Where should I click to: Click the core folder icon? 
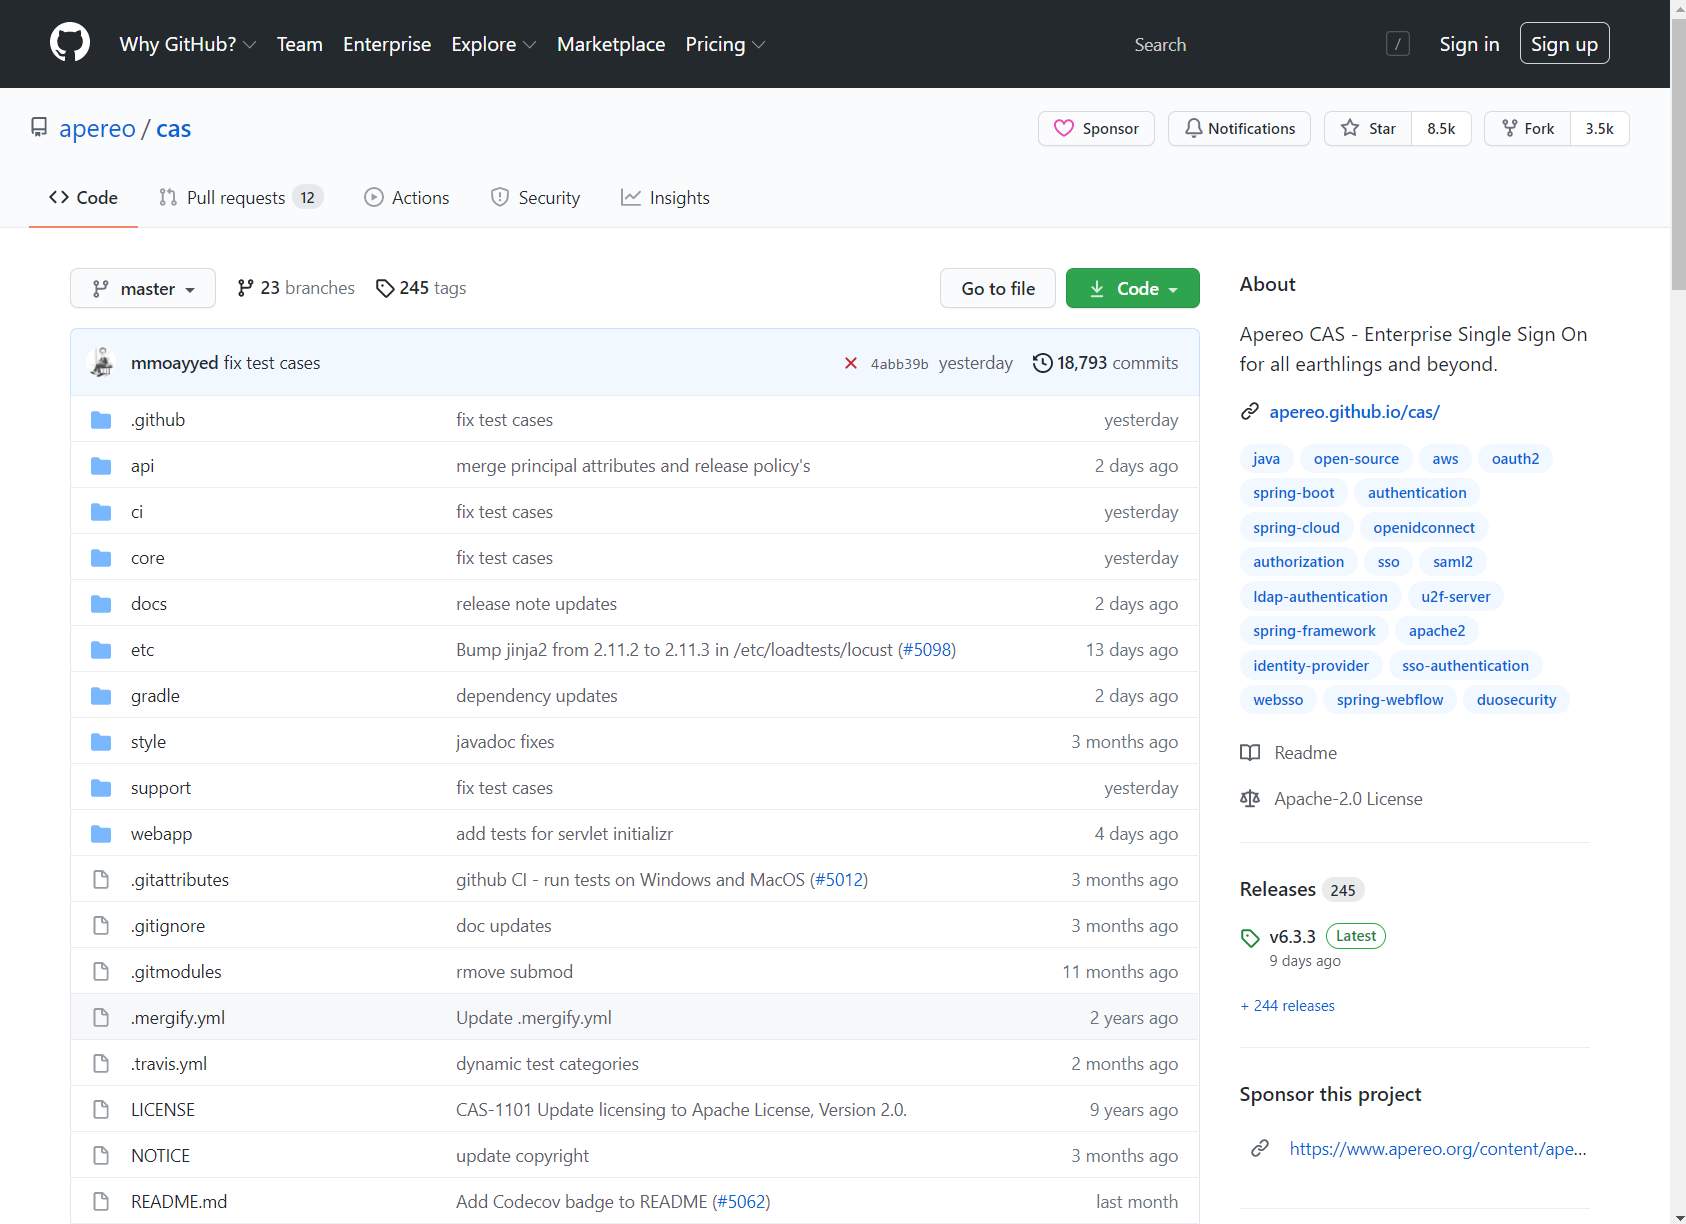[x=101, y=558]
